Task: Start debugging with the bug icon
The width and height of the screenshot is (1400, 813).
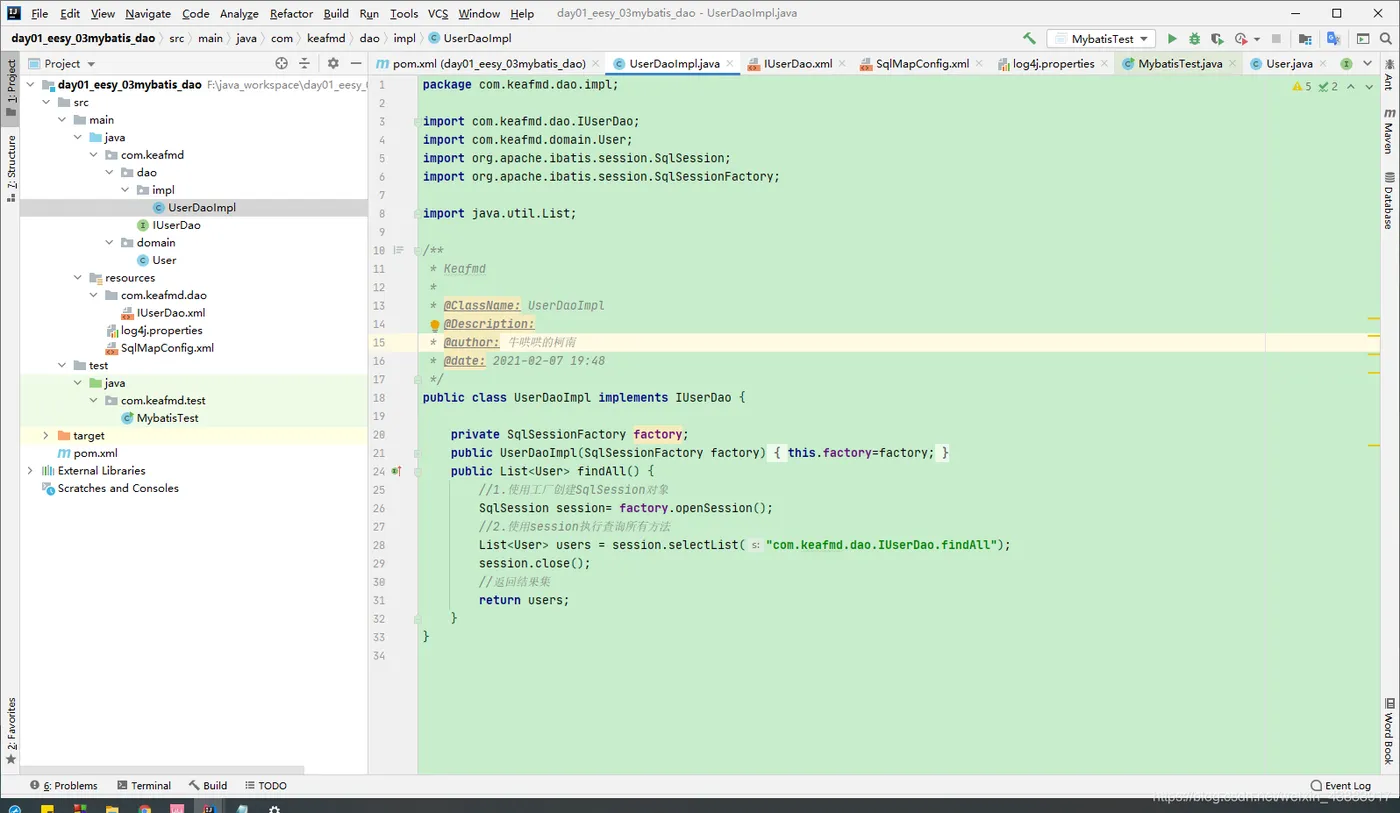Action: pyautogui.click(x=1194, y=39)
